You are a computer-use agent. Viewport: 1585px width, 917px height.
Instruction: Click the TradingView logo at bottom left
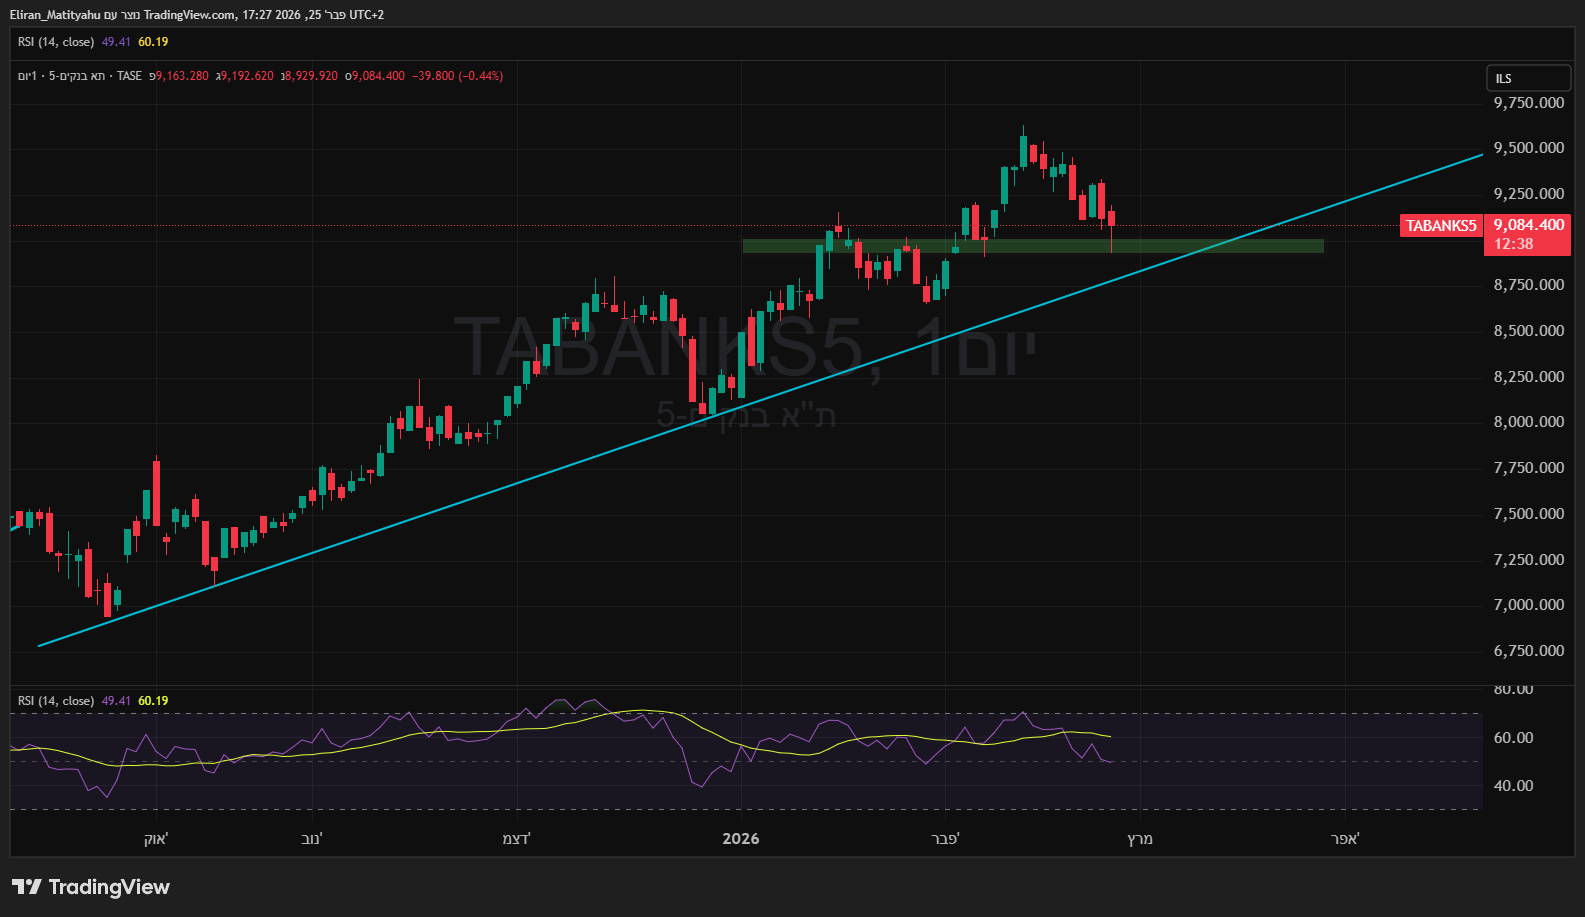pyautogui.click(x=91, y=887)
